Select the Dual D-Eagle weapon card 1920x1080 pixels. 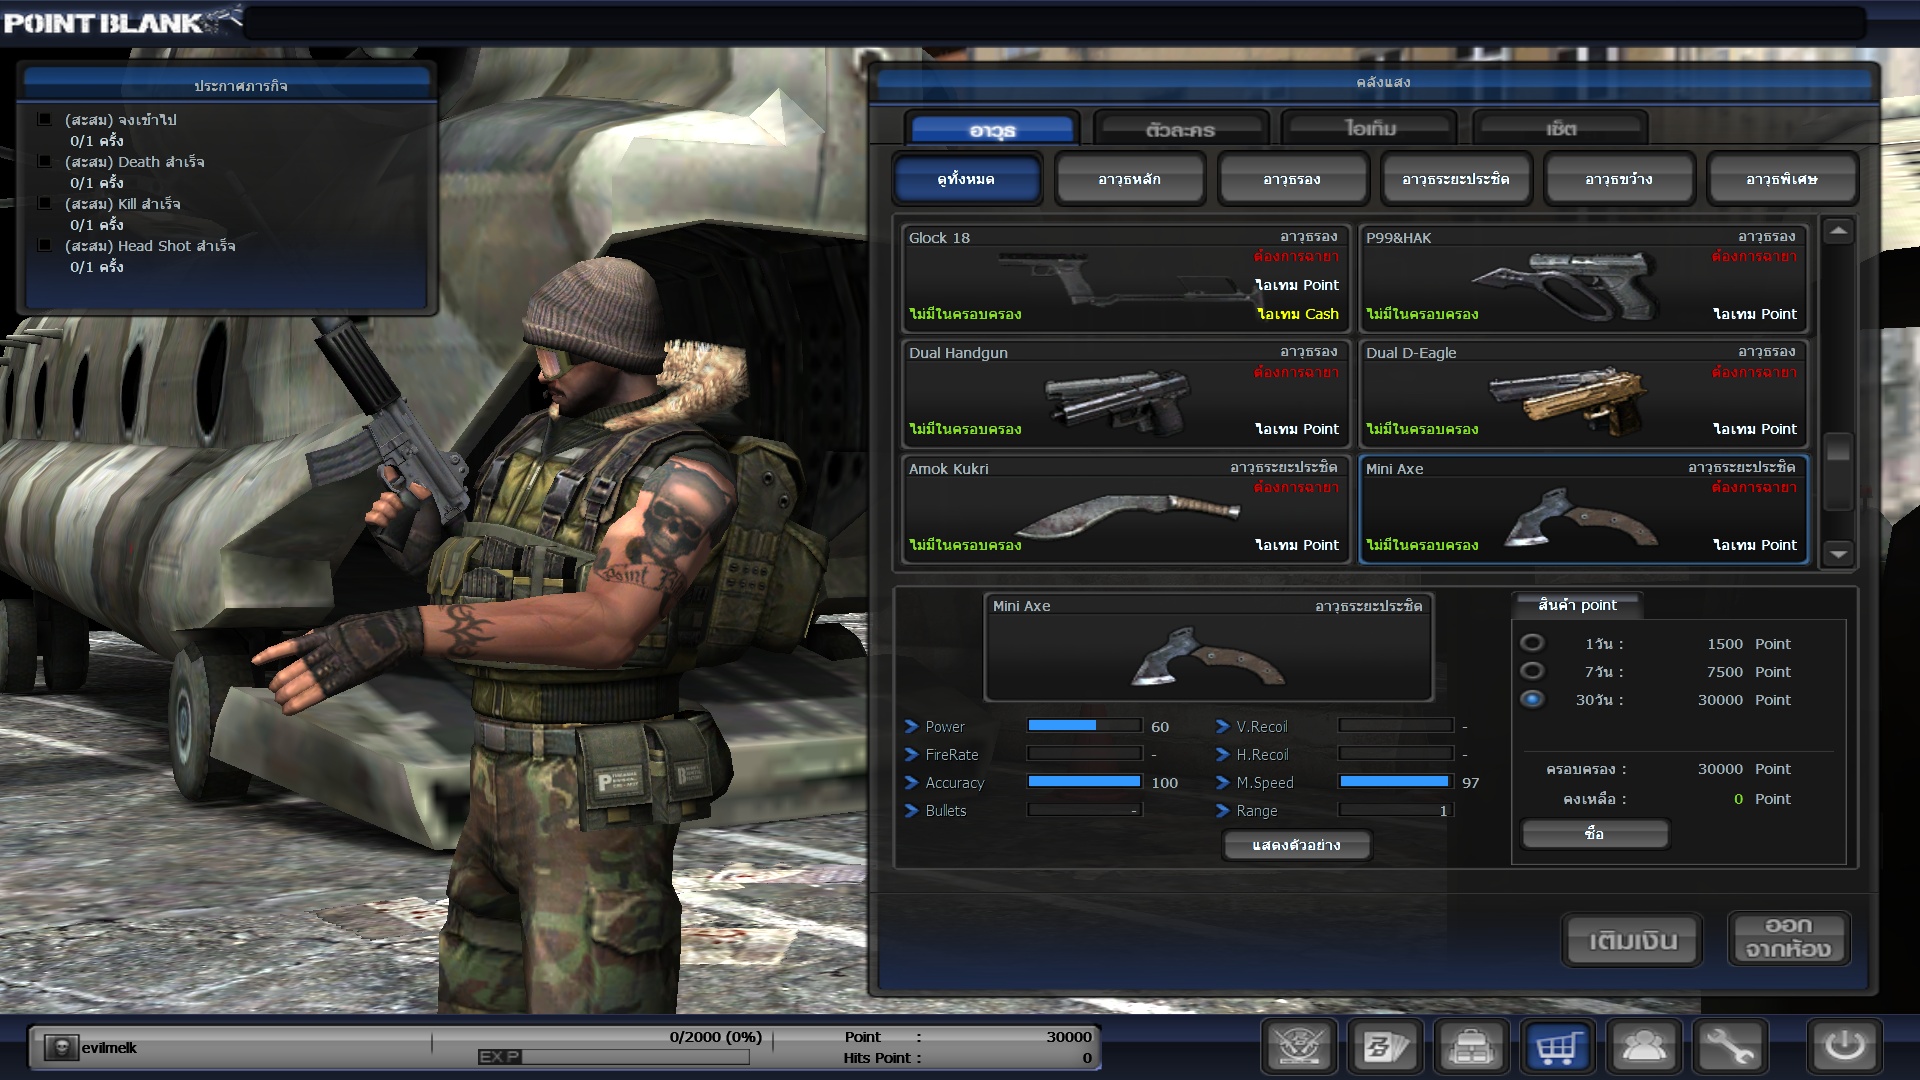point(1582,393)
